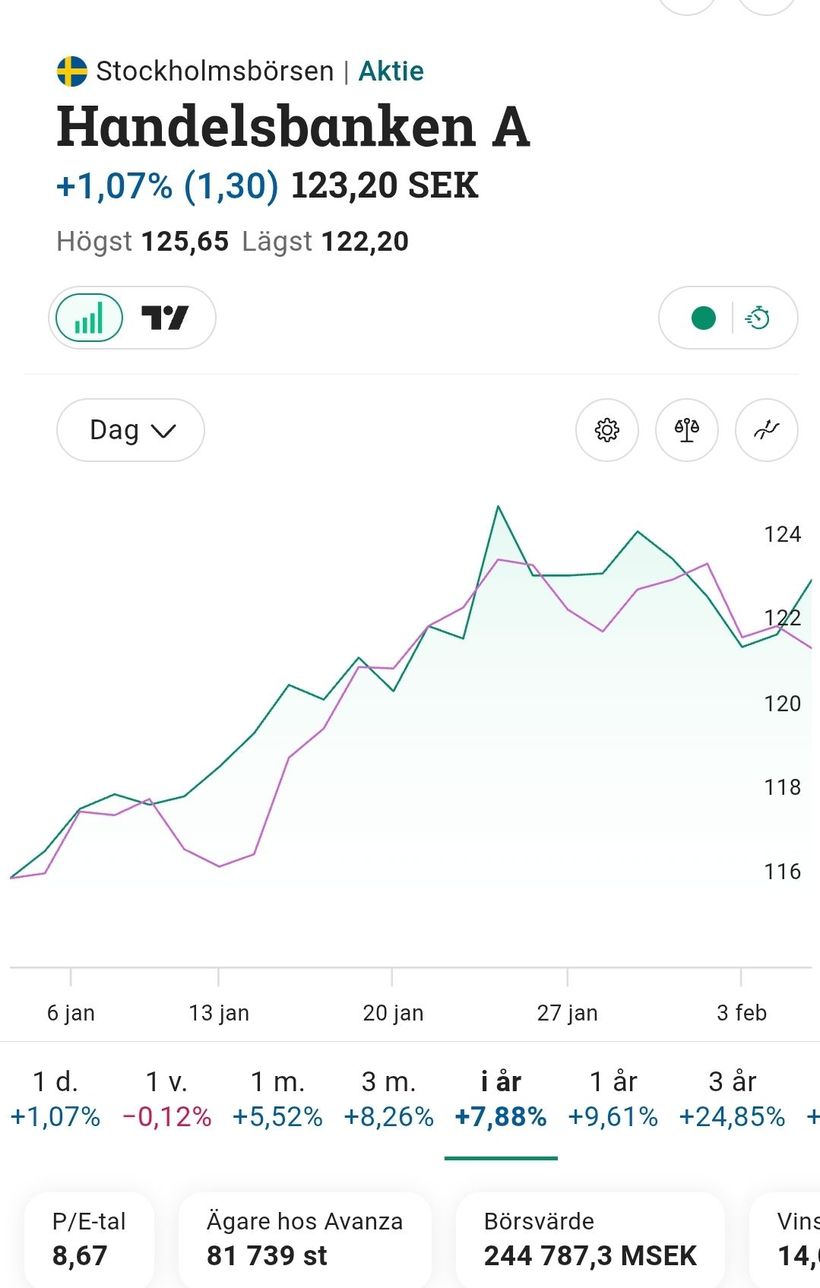Open the Aktie link in header
Viewport: 820px width, 1288px height.
tap(391, 71)
